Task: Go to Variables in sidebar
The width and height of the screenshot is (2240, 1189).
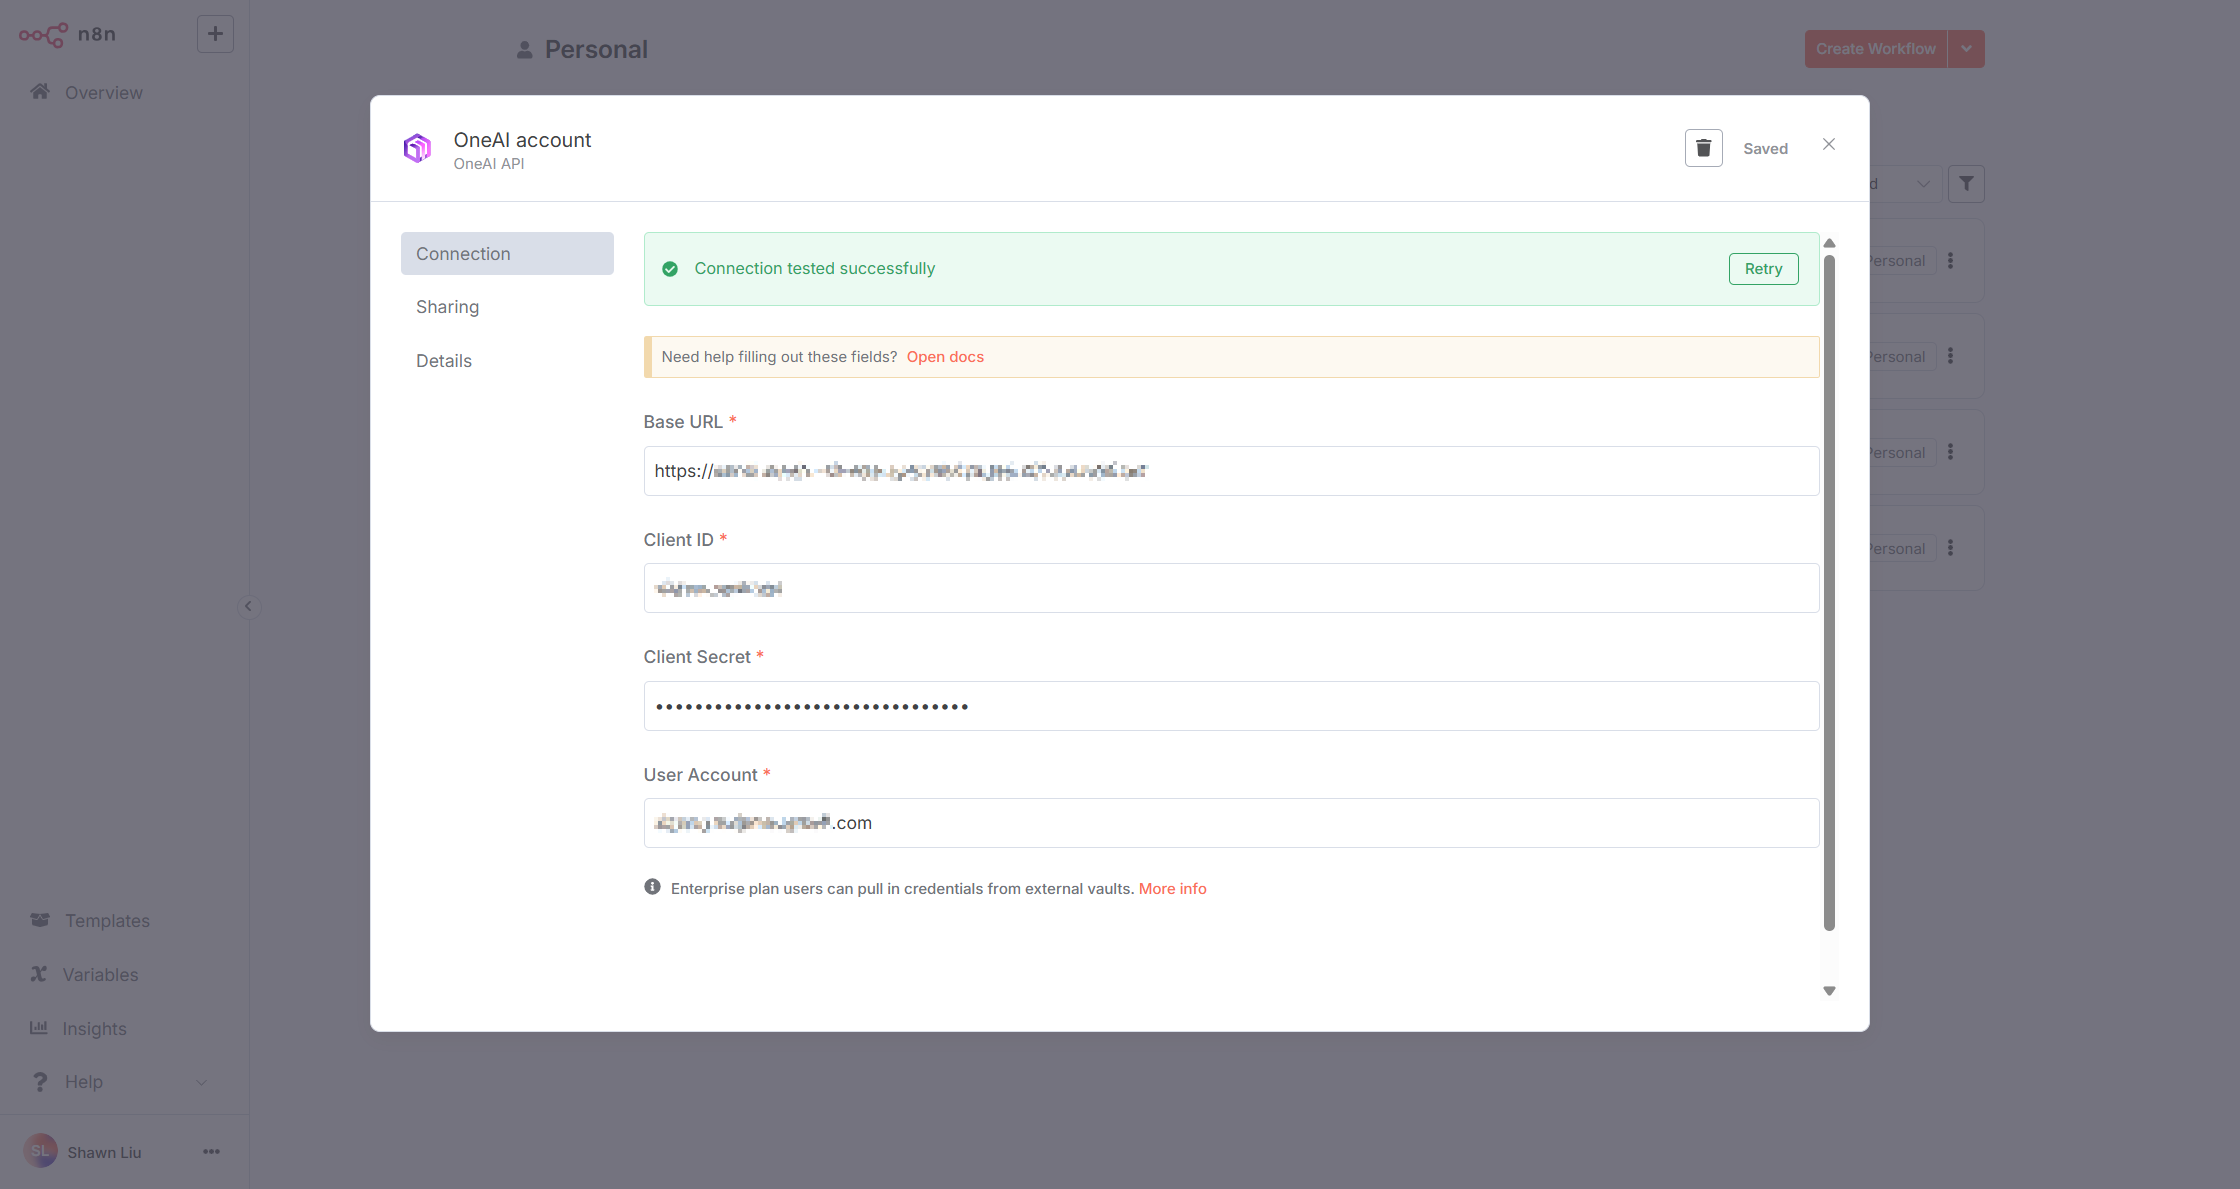Action: point(100,975)
